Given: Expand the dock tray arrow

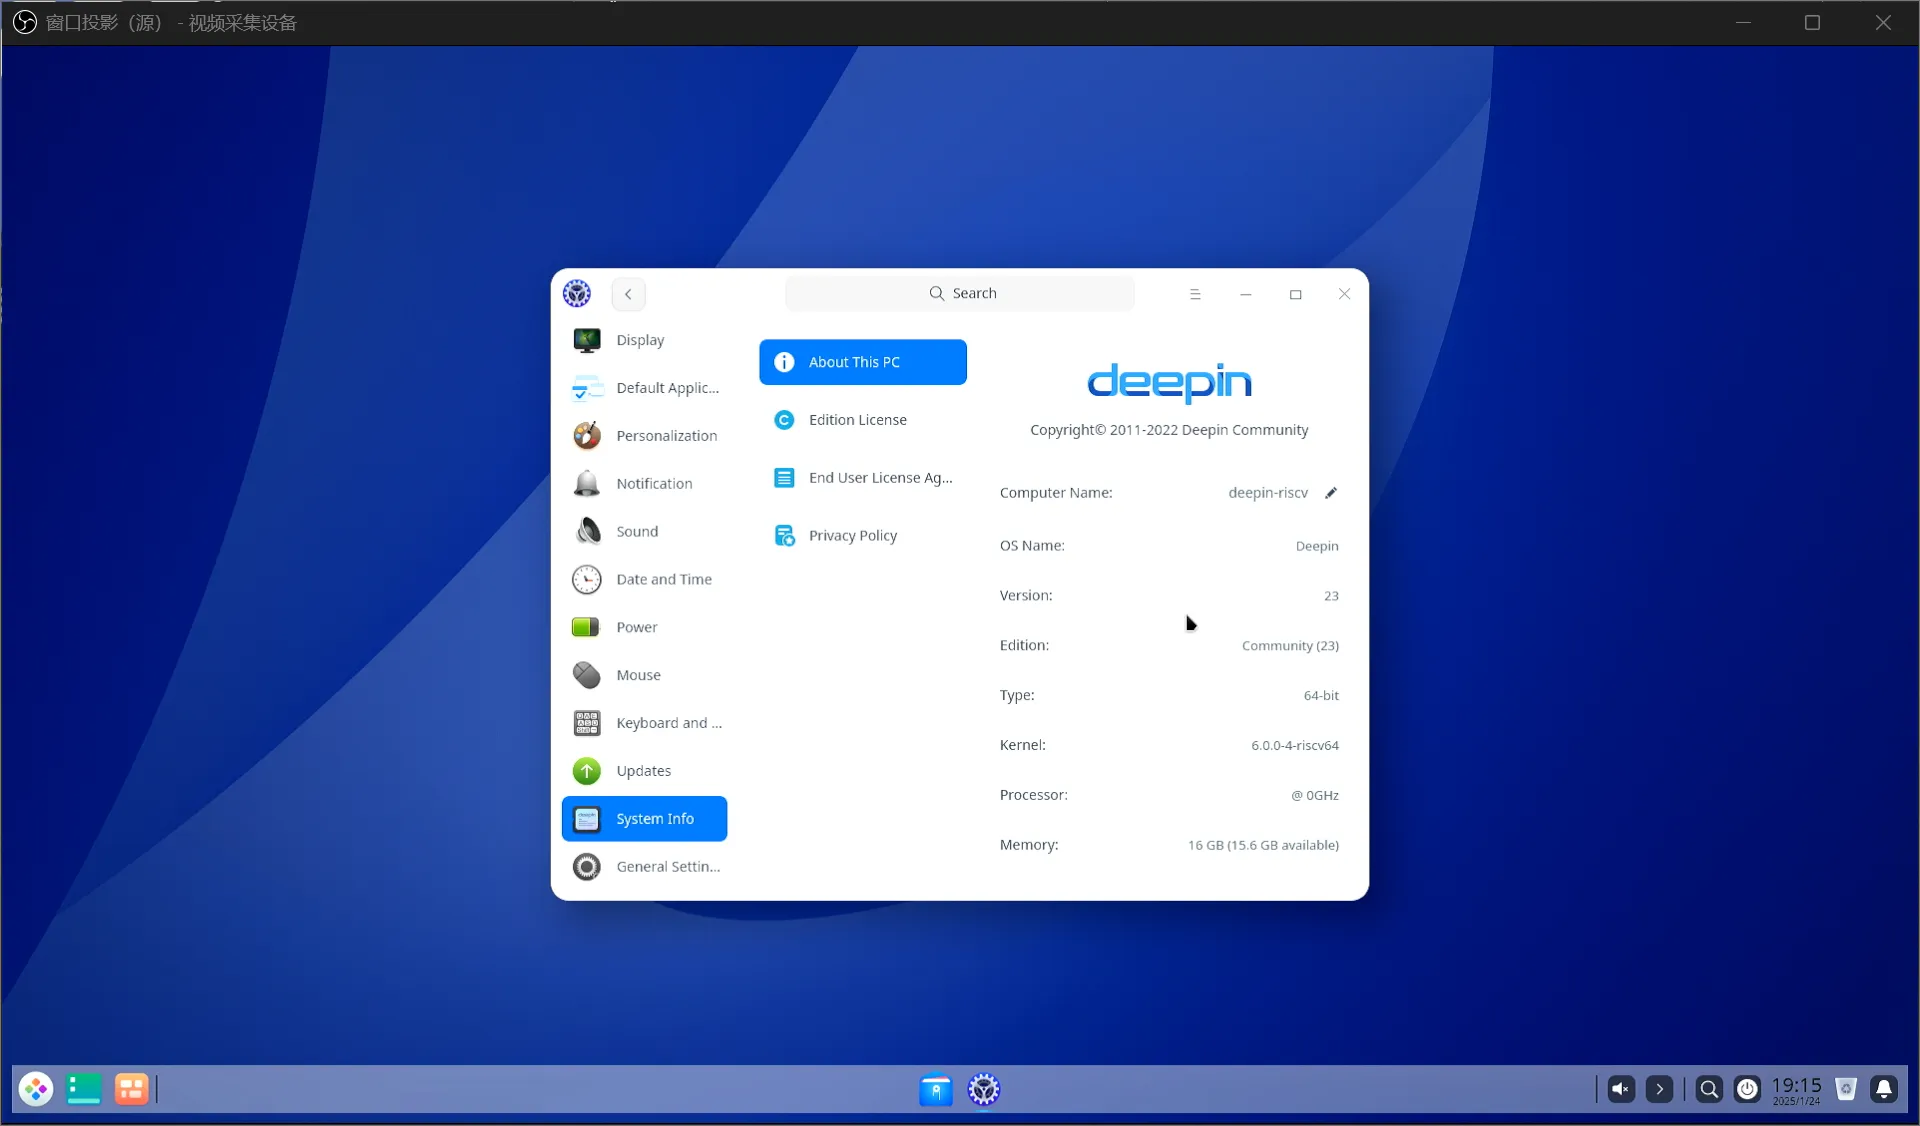Looking at the screenshot, I should [x=1659, y=1089].
